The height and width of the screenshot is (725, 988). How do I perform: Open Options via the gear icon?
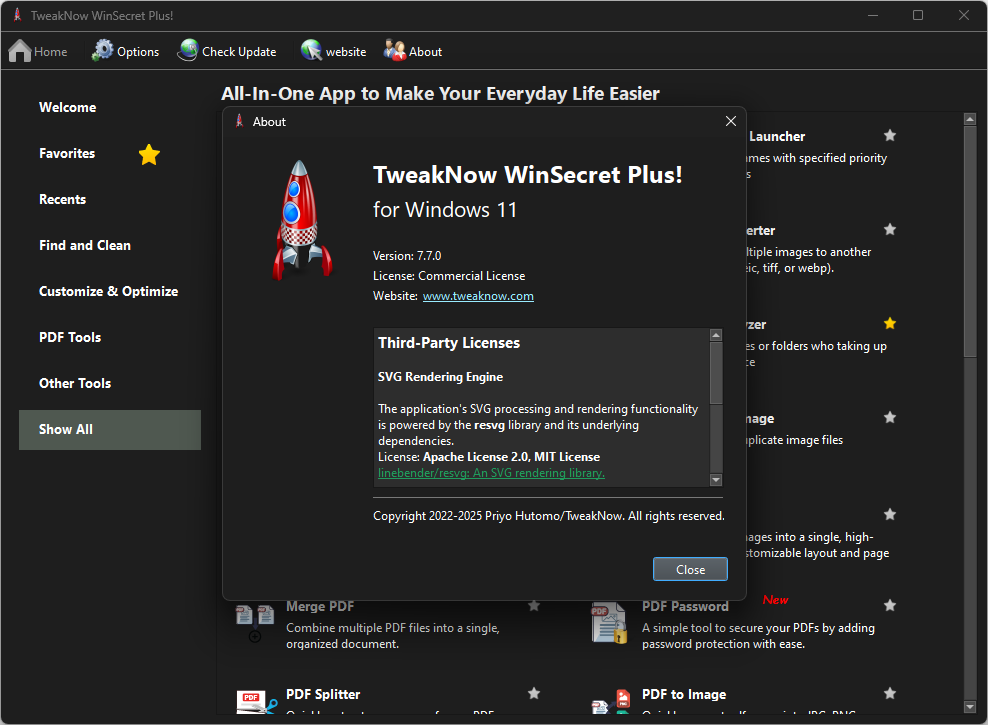click(x=103, y=50)
